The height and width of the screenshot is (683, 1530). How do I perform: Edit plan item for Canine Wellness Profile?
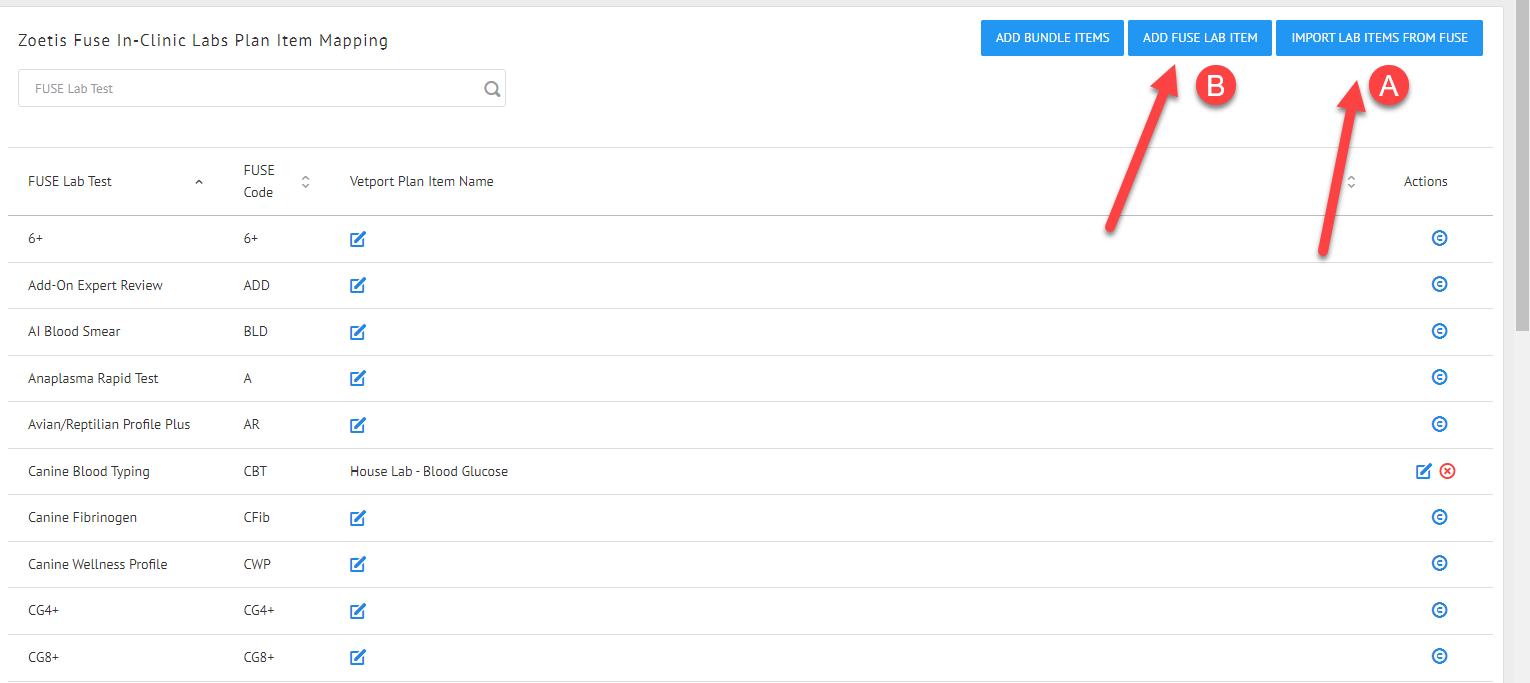pos(358,564)
